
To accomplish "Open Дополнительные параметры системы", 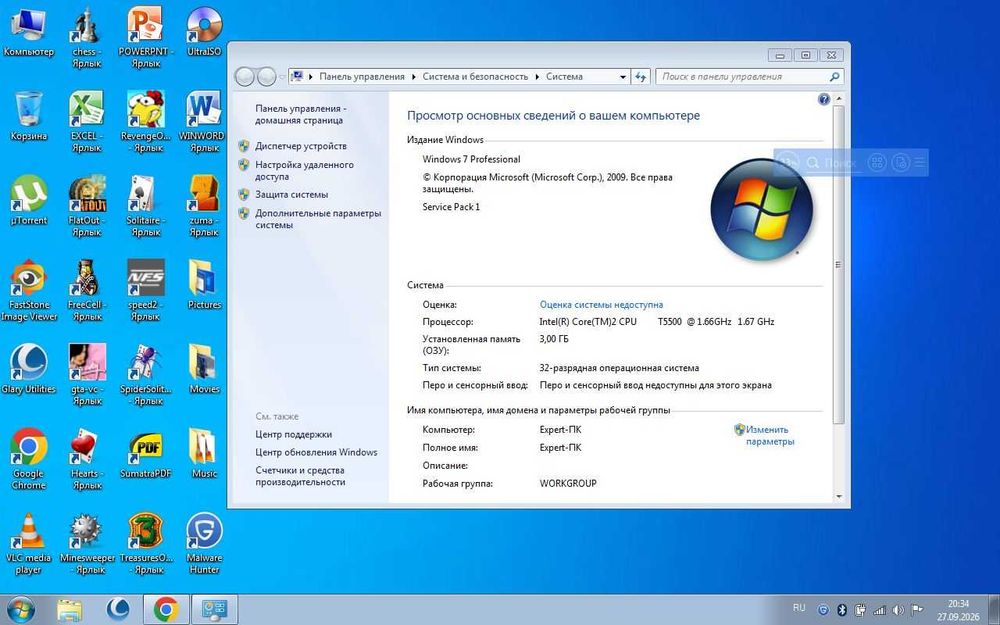I will tap(318, 219).
